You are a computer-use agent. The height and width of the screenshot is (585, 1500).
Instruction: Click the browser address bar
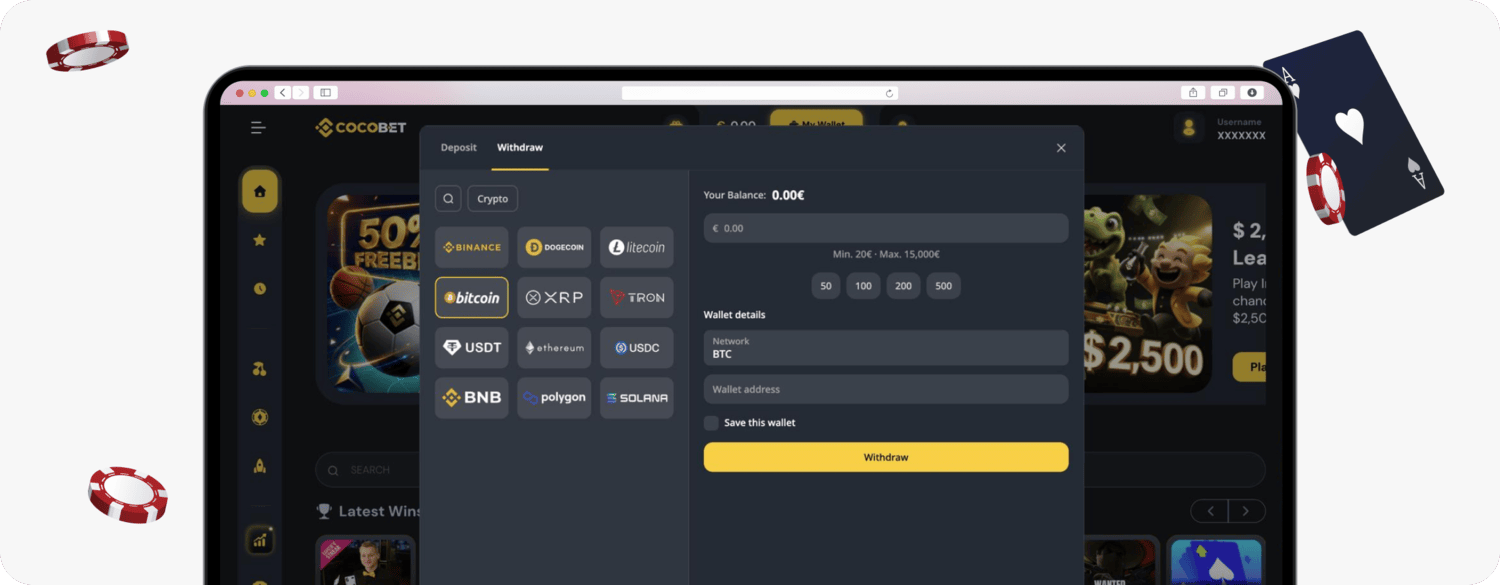760,93
